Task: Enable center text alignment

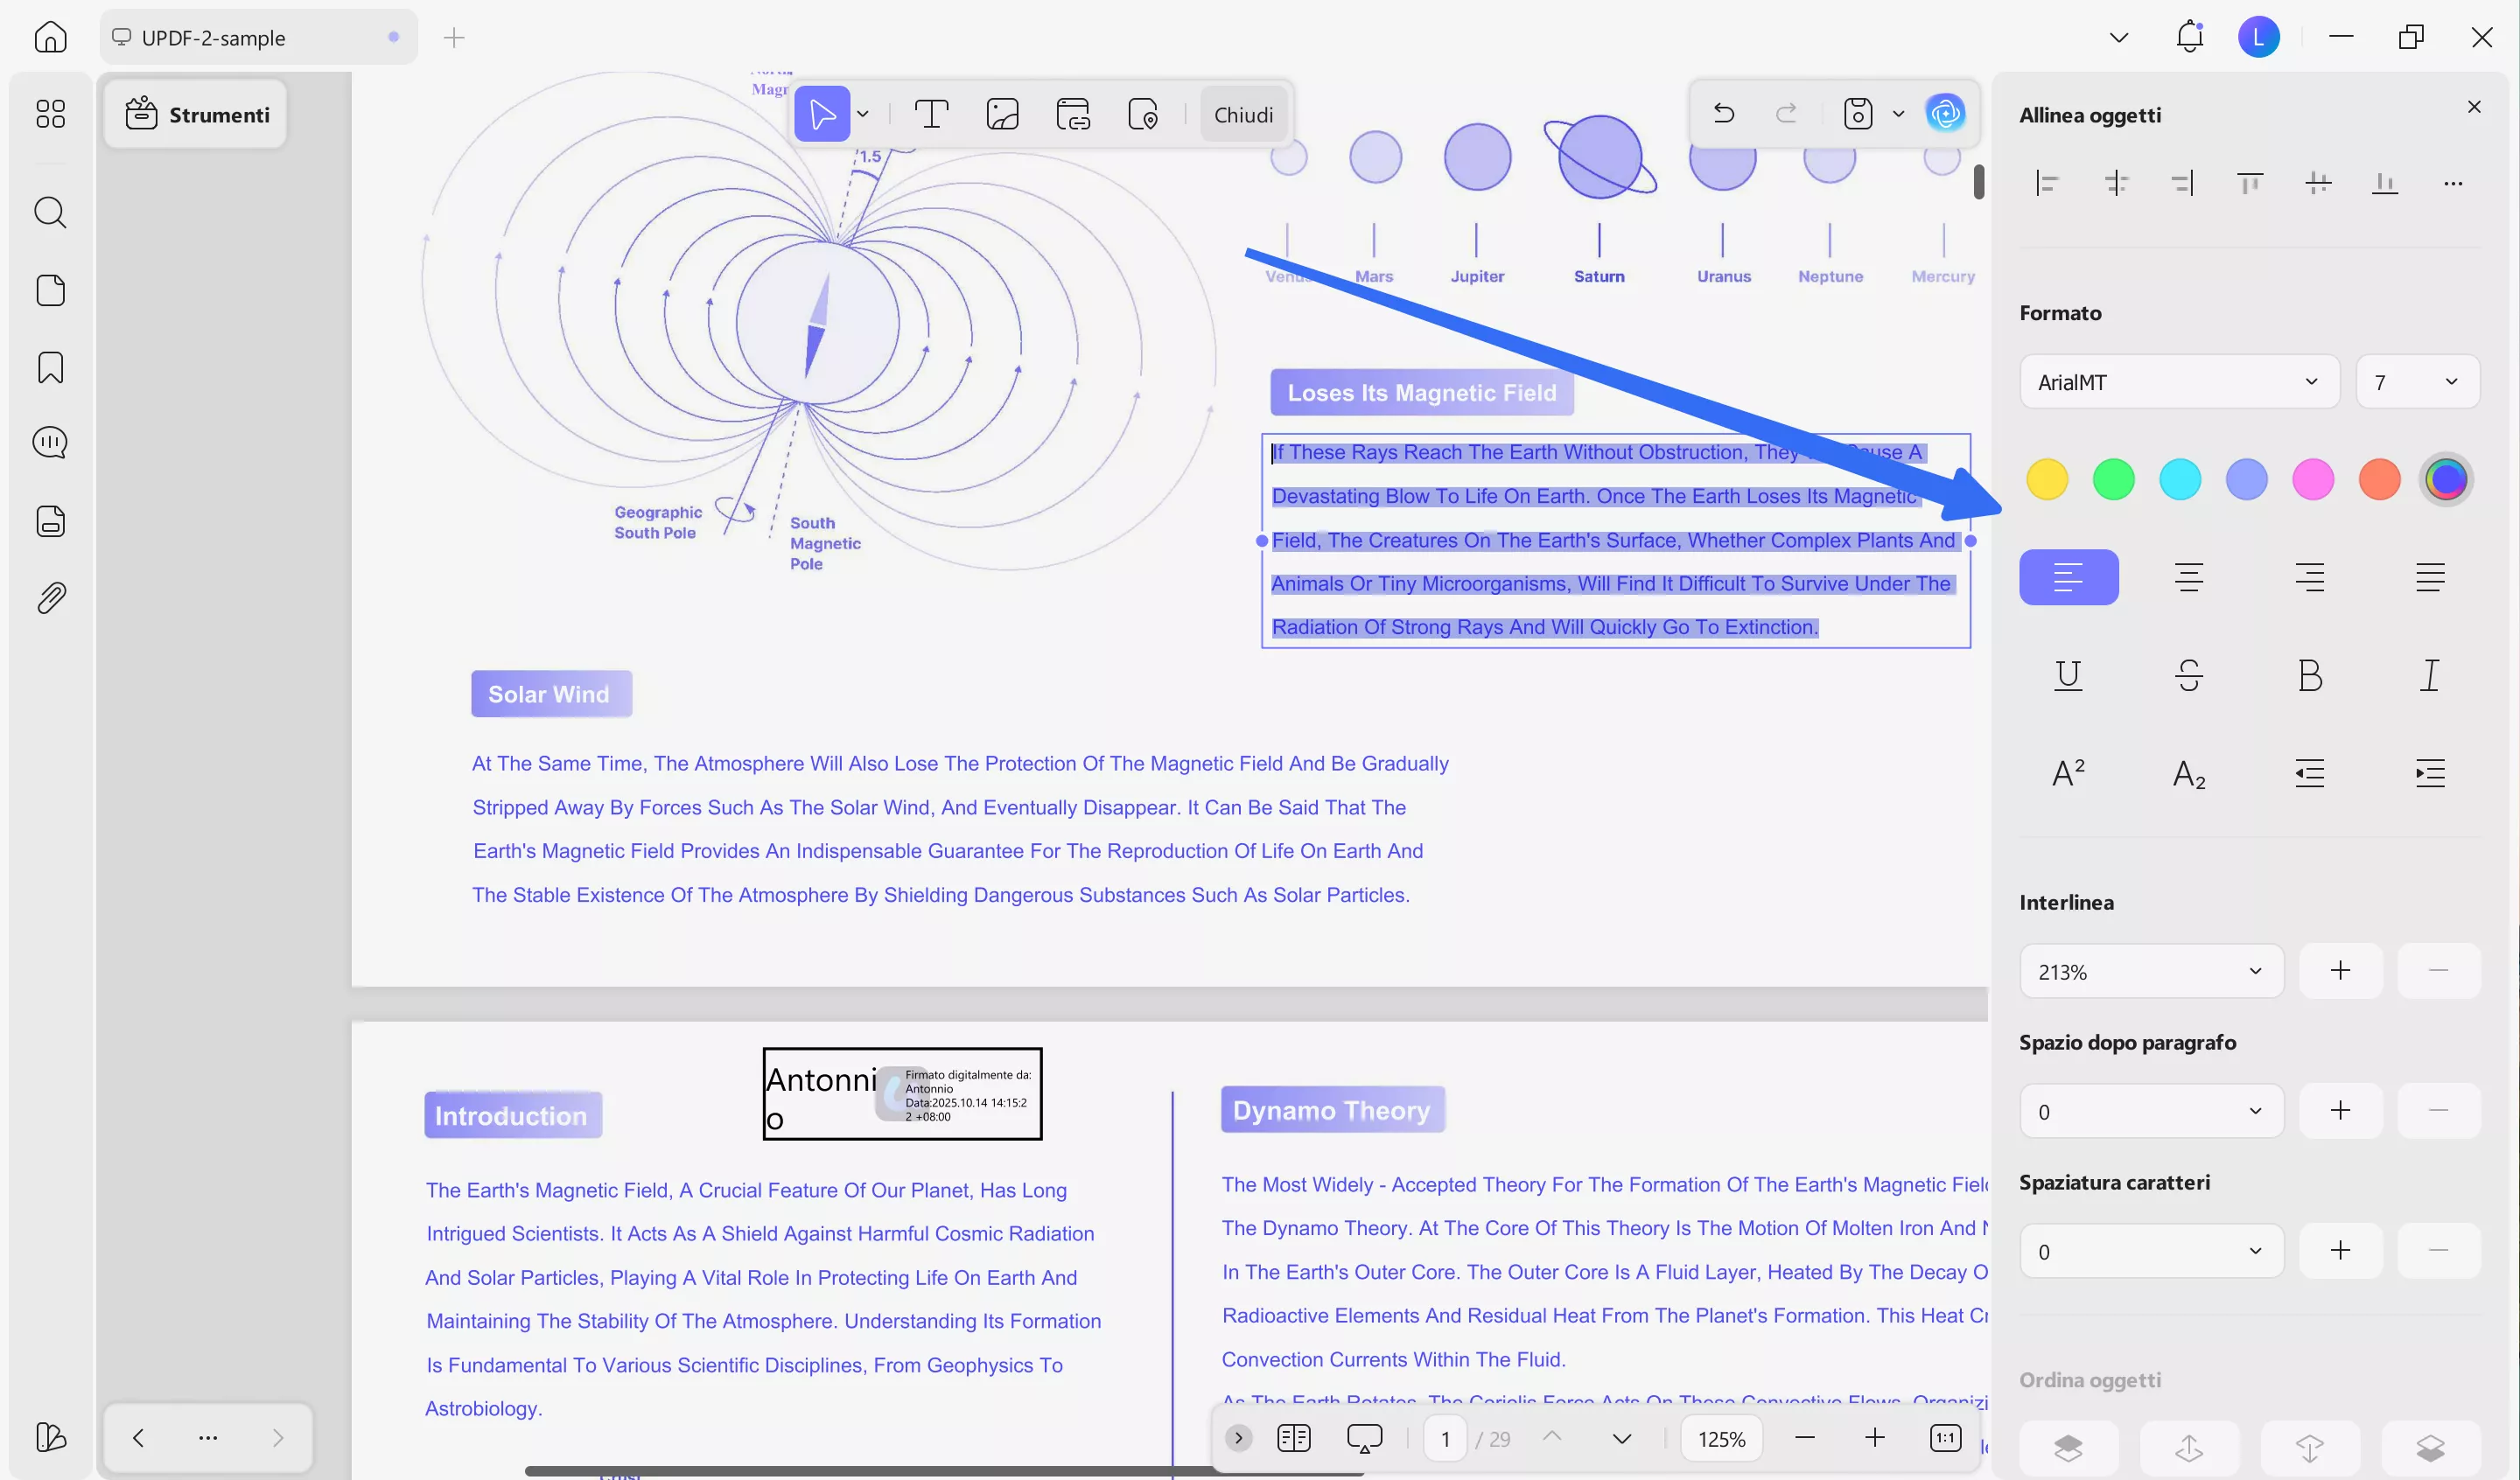Action: pos(2189,577)
